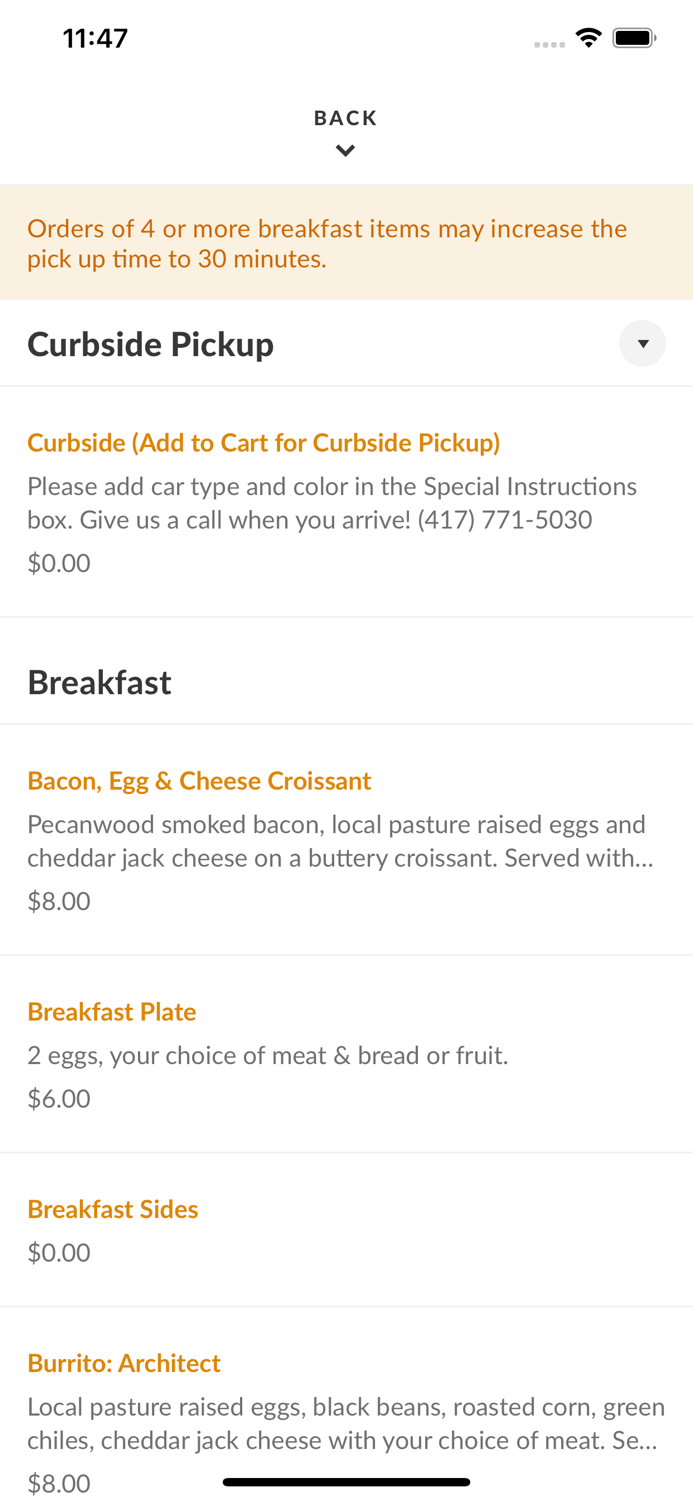Tap the Breakfast Sides $0.00 price

[x=59, y=1252]
